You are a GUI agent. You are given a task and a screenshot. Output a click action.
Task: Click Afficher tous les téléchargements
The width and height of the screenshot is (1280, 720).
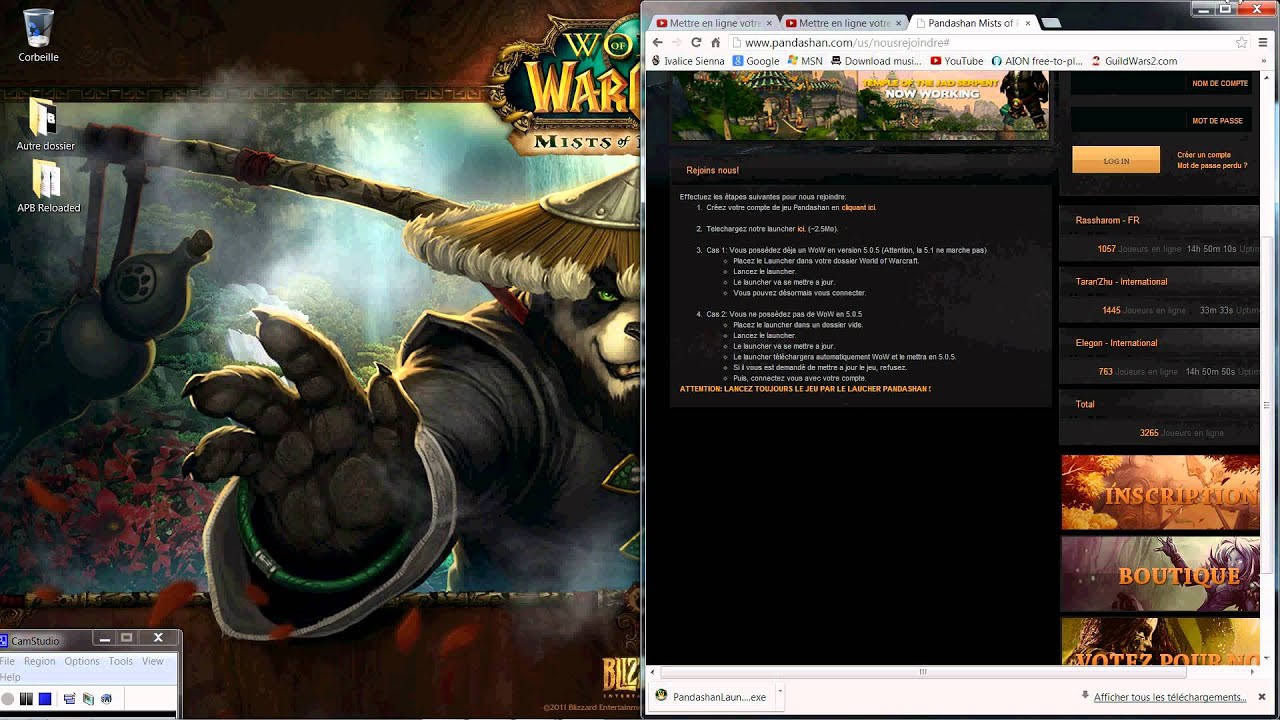click(1170, 697)
